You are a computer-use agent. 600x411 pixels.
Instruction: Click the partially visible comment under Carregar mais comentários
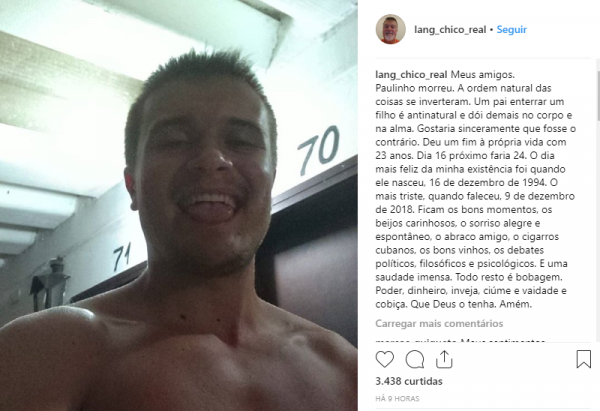pos(460,340)
